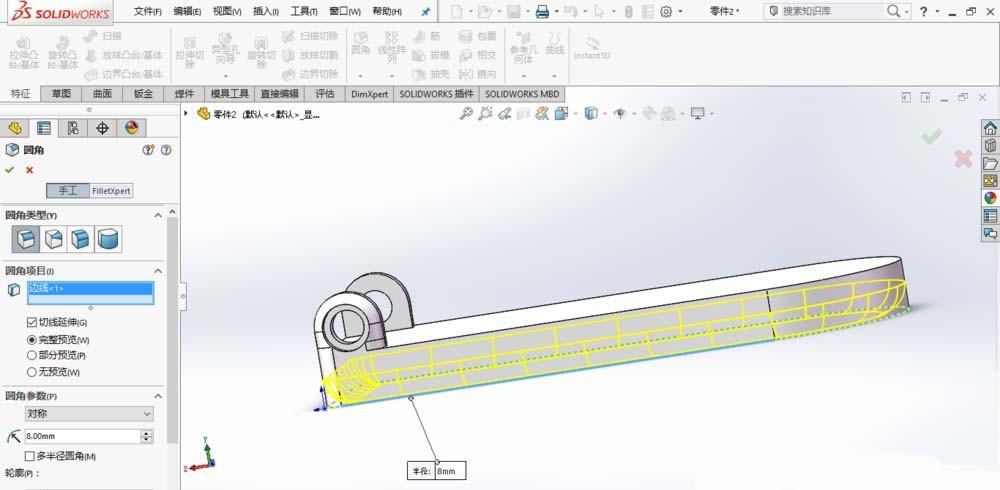Image resolution: width=1000 pixels, height=490 pixels.
Task: Switch to the 曲面 Surfaces tab
Action: [x=102, y=94]
